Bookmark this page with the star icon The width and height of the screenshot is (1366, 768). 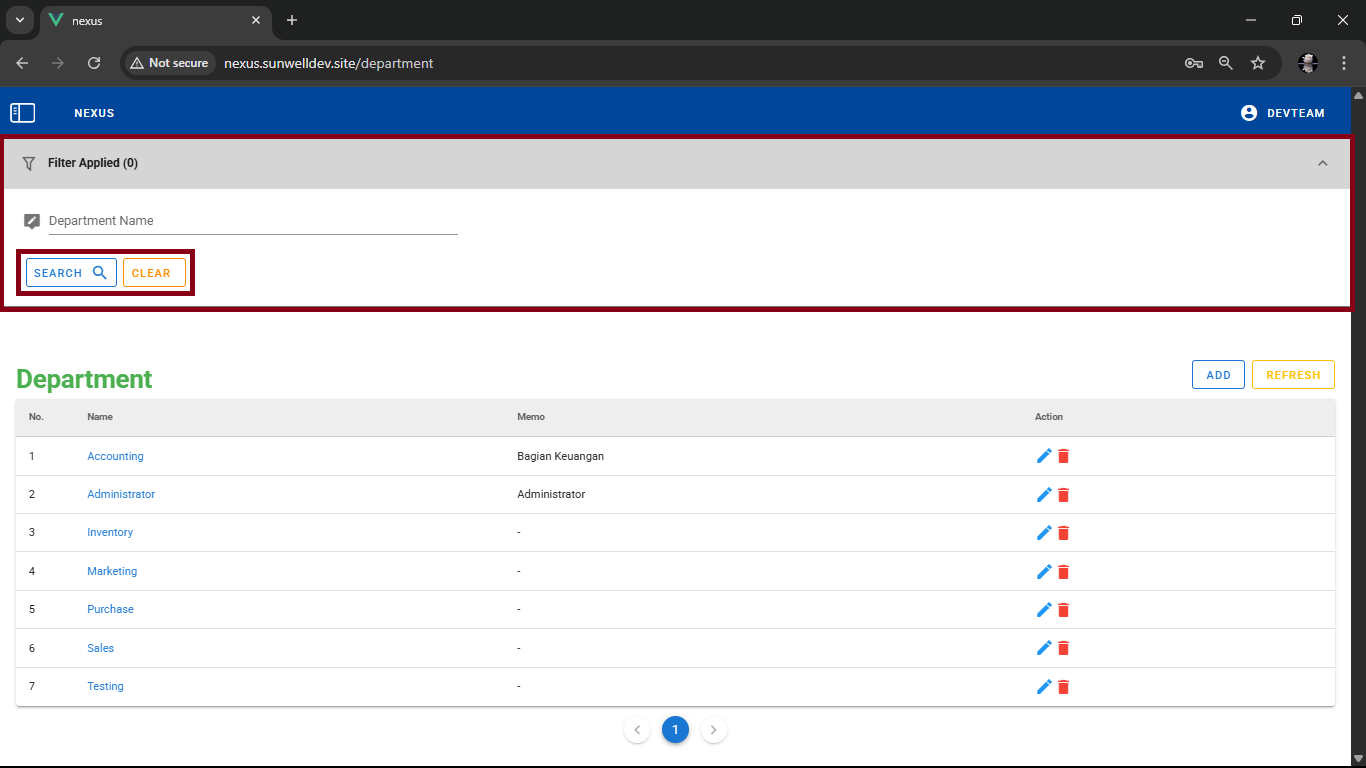click(1258, 63)
